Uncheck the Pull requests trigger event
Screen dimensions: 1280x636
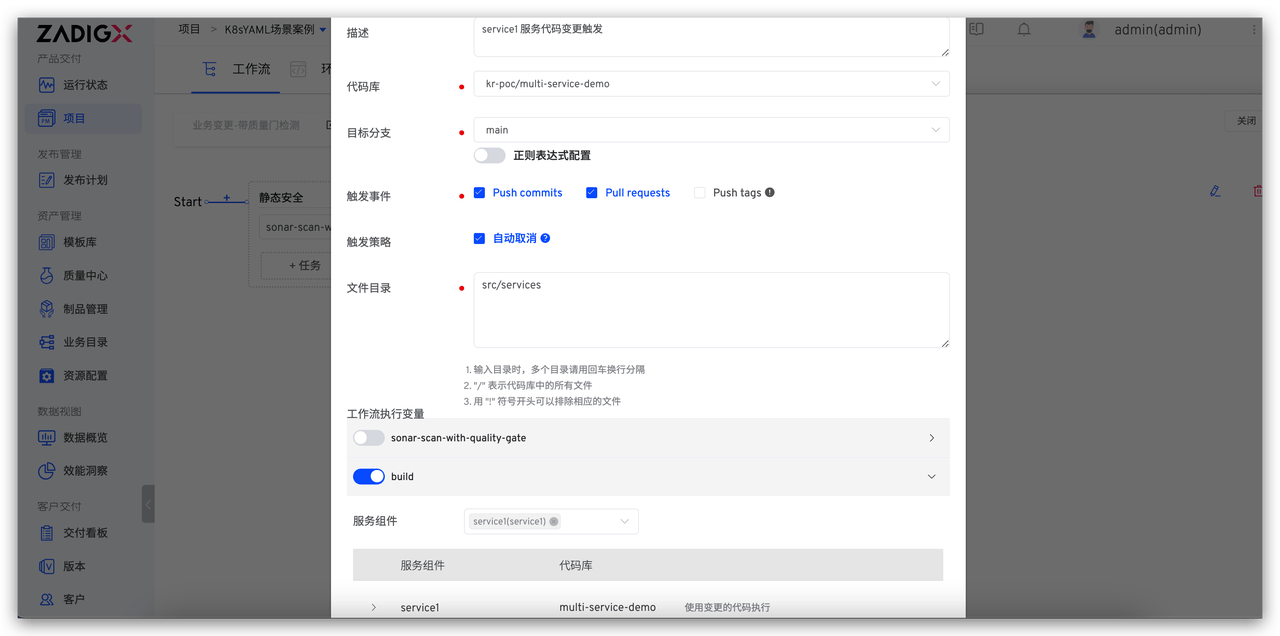pyautogui.click(x=589, y=192)
